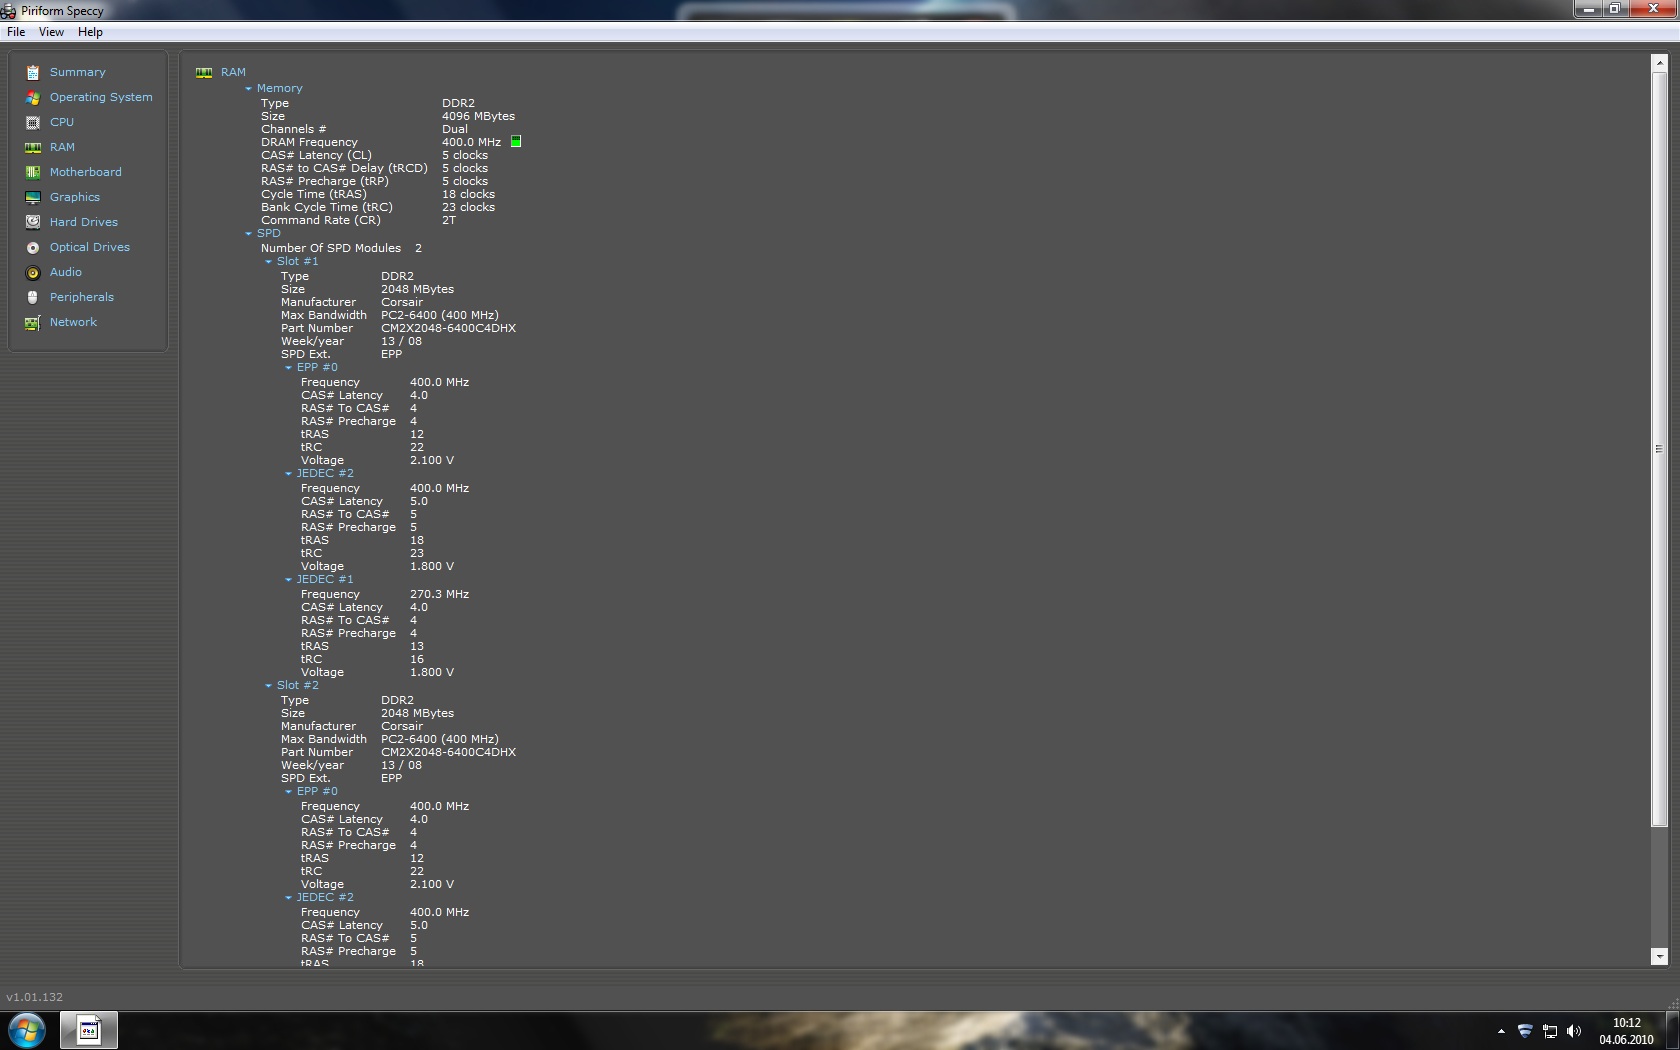1680x1050 pixels.
Task: Collapse Slot #2 JEDEC #2 node
Action: (288, 898)
